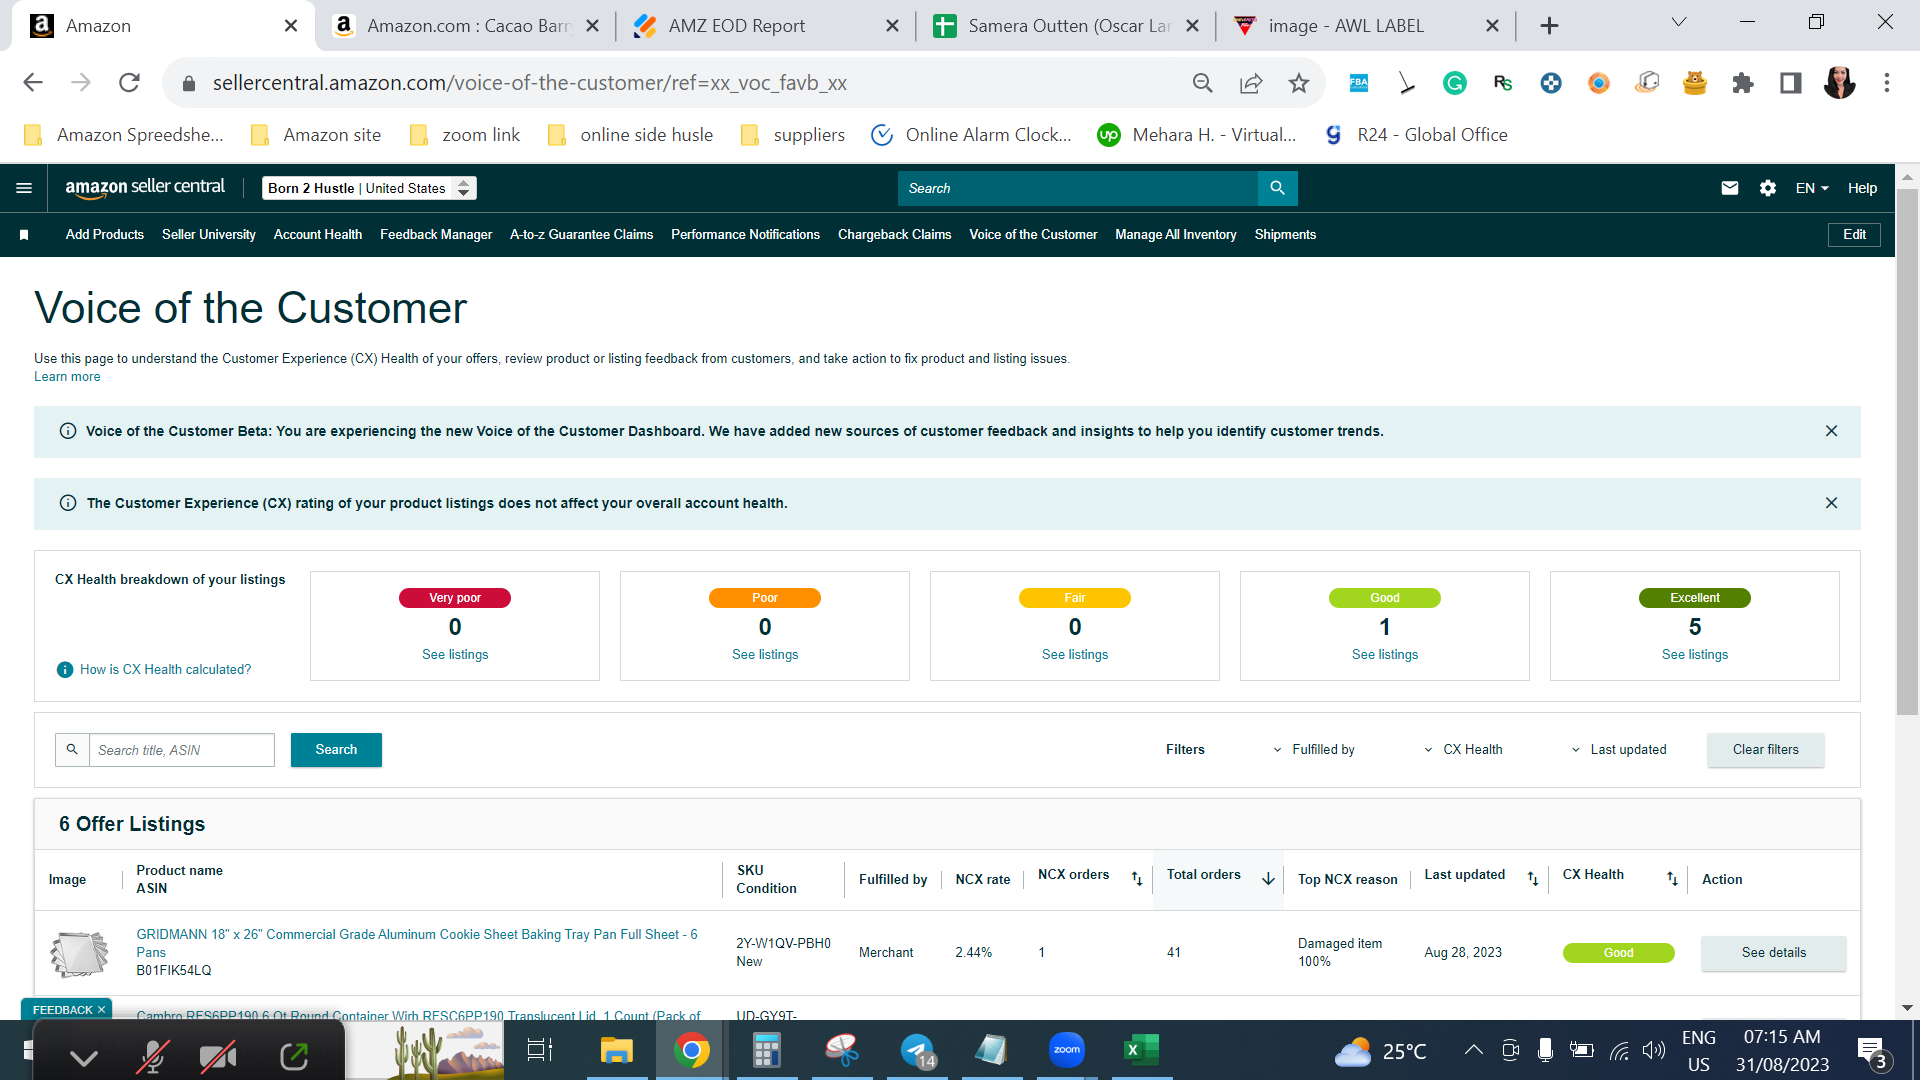The height and width of the screenshot is (1080, 1920).
Task: Open Performance Notifications in the navigation bar
Action: tap(745, 235)
